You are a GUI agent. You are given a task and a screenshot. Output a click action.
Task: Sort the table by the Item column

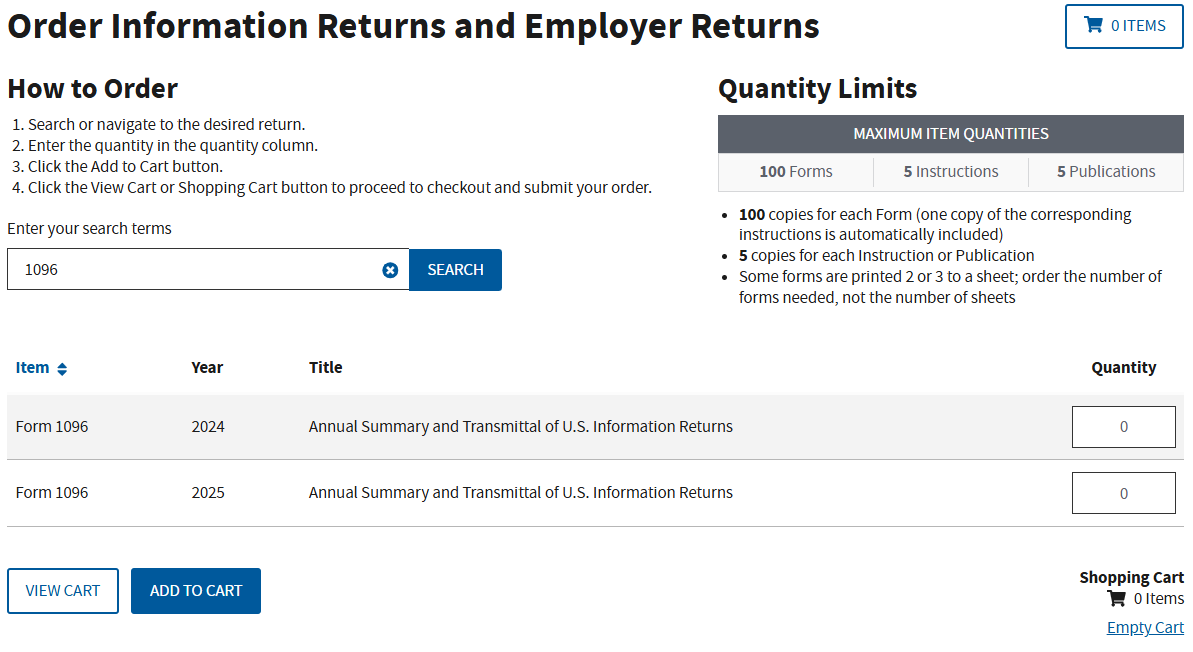(x=34, y=367)
